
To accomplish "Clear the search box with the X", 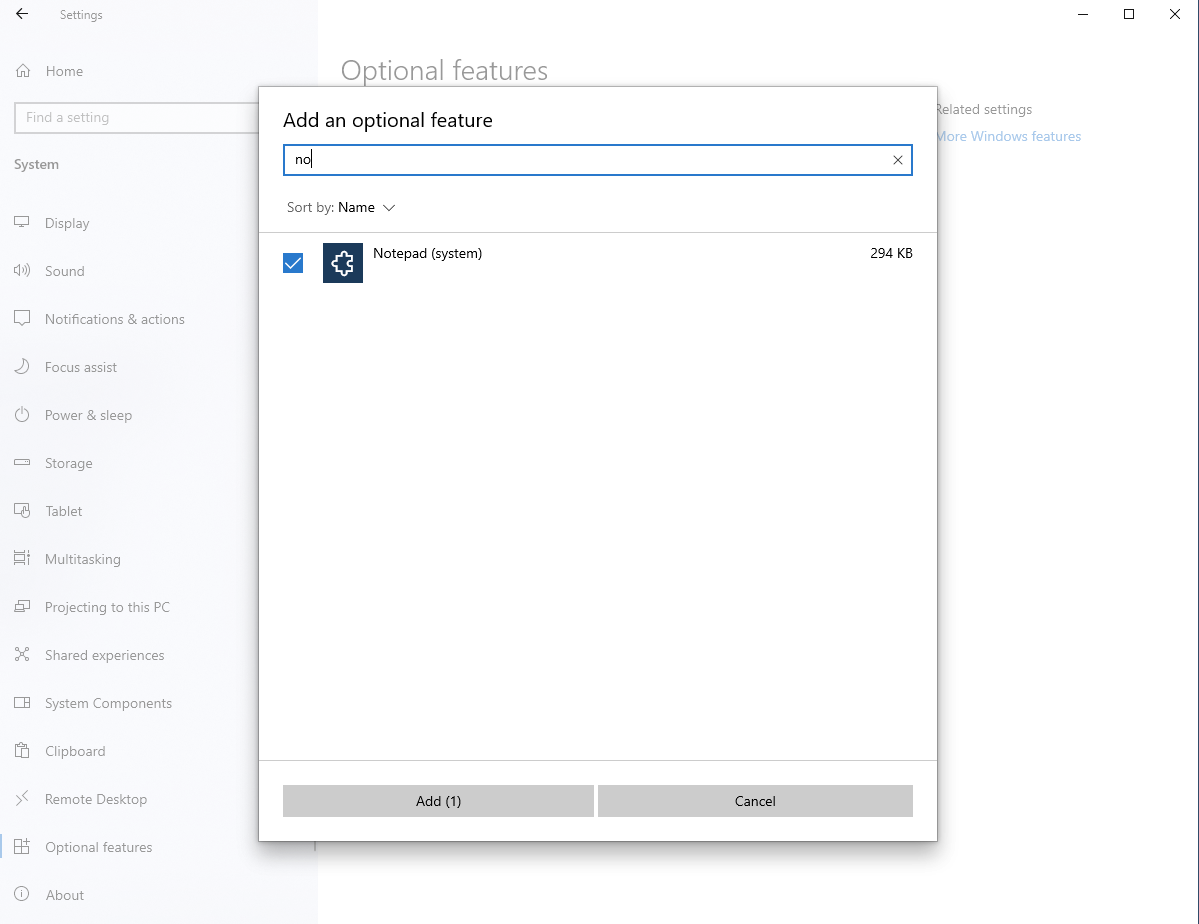I will point(898,160).
